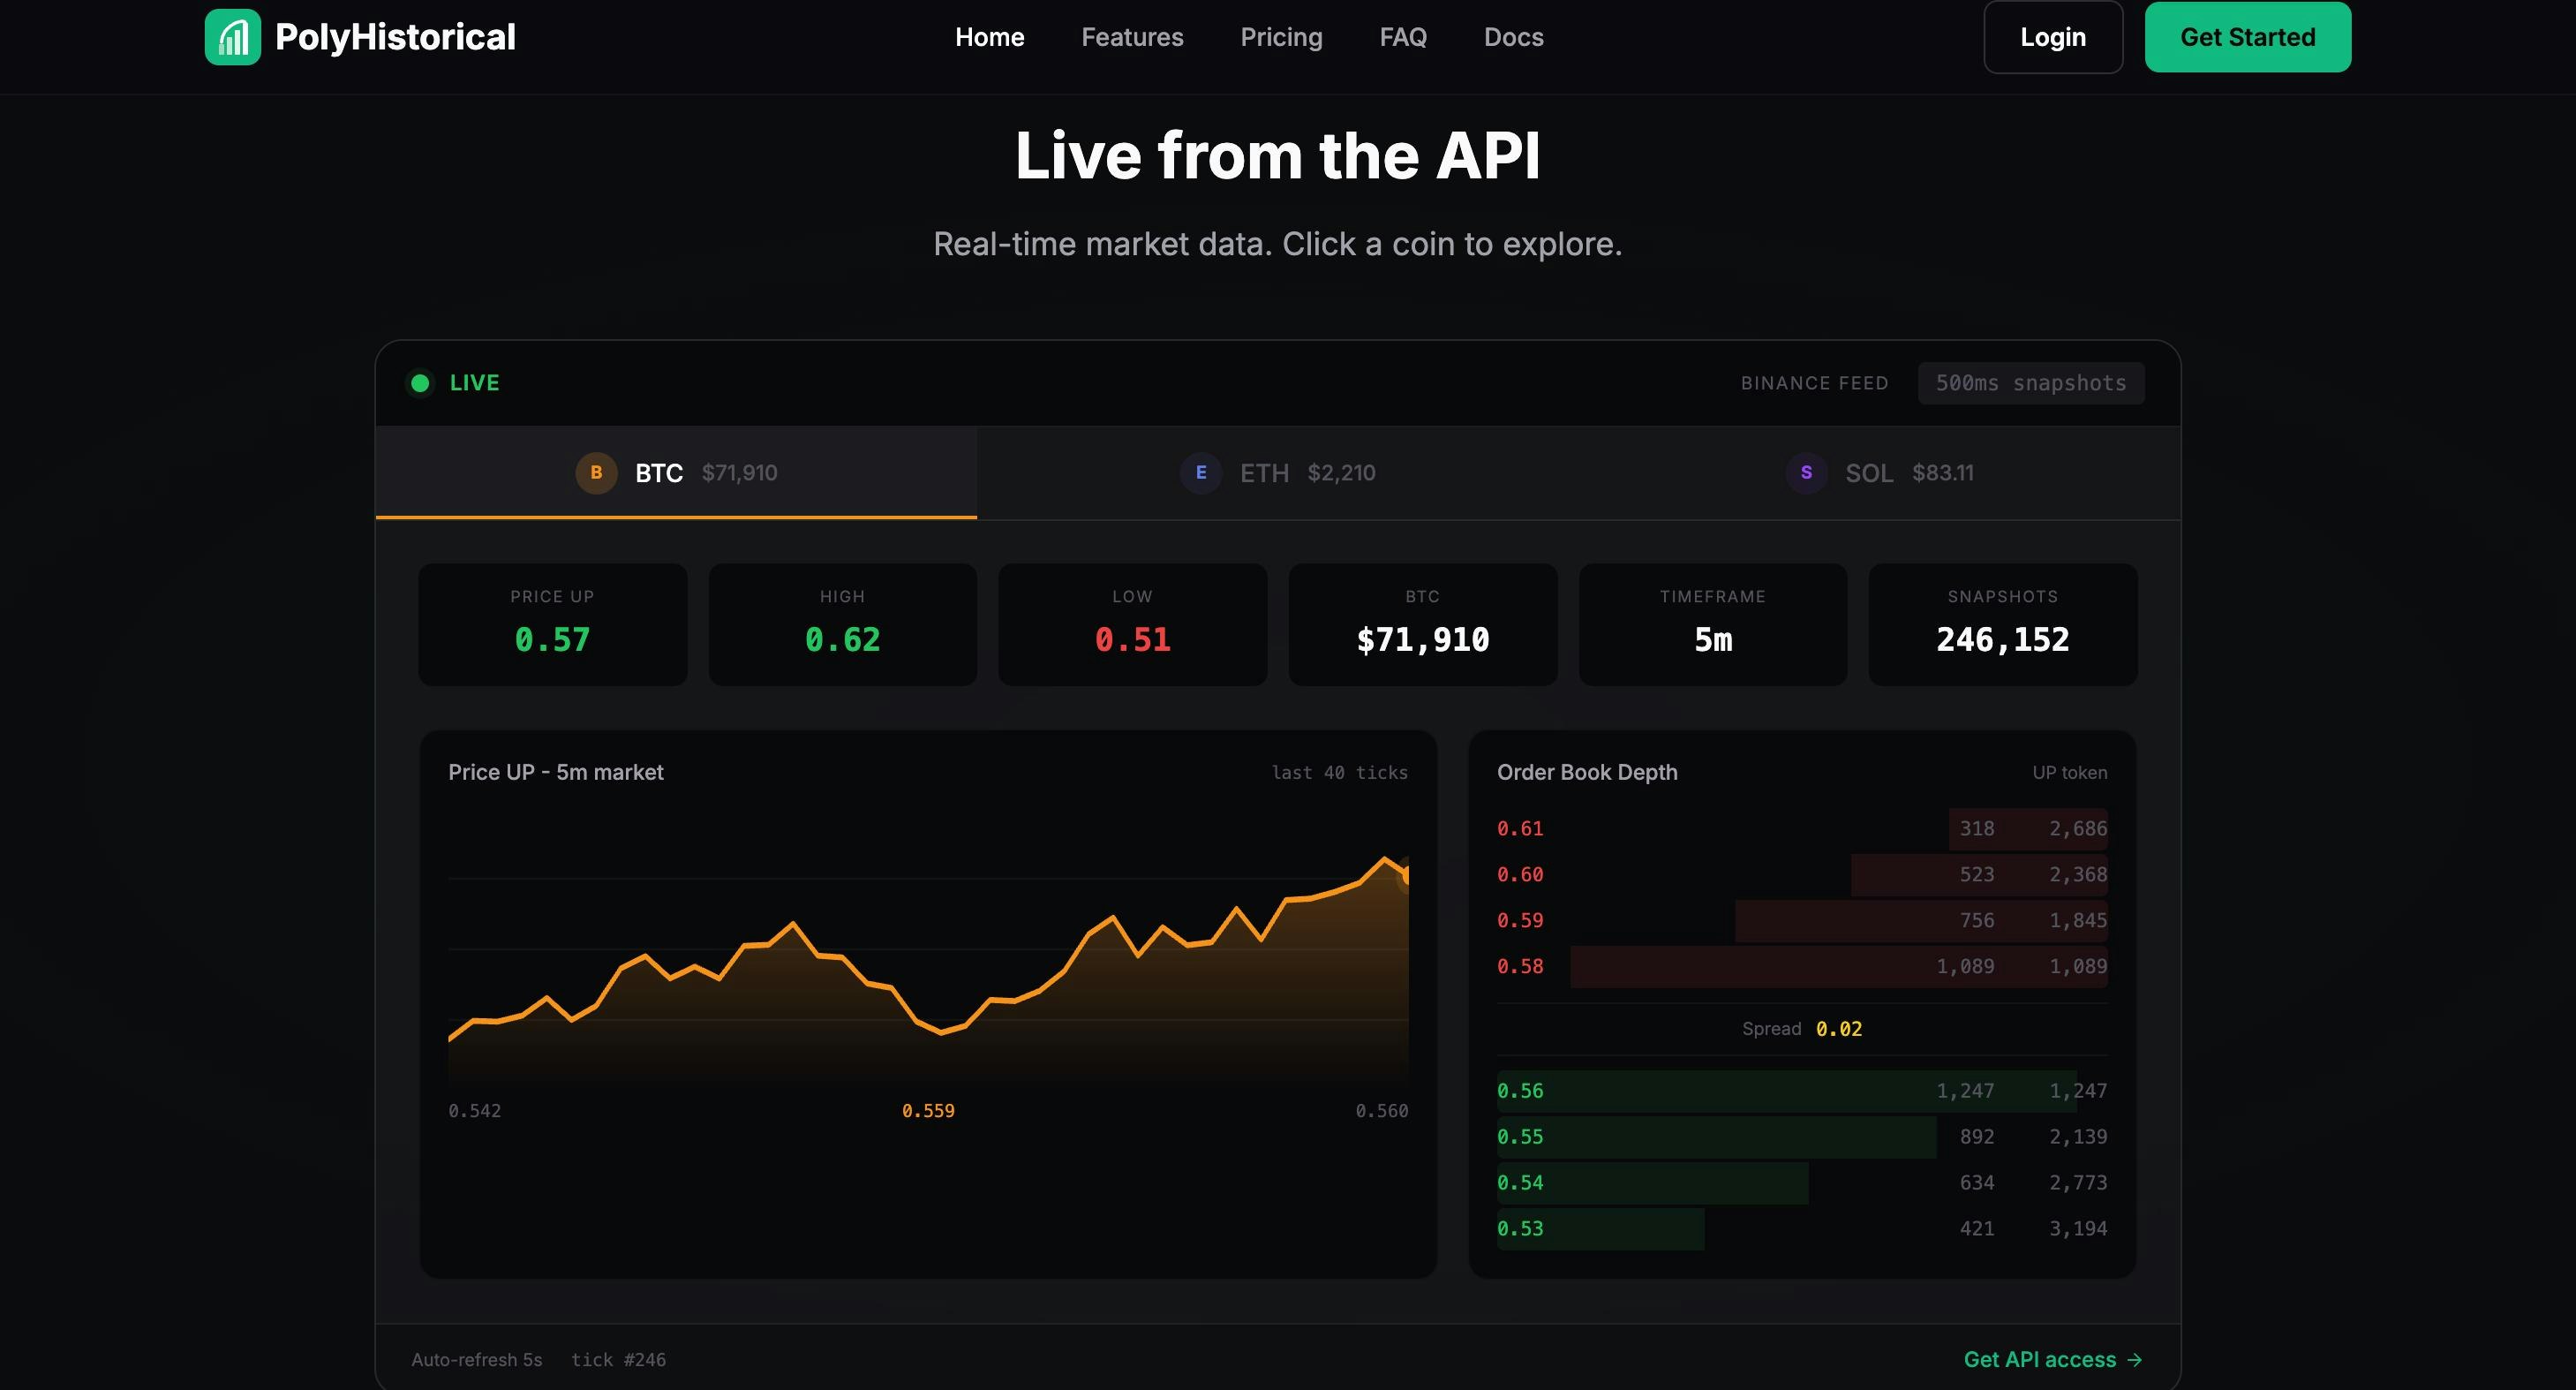Click the orange chart endpoint marker

1405,874
